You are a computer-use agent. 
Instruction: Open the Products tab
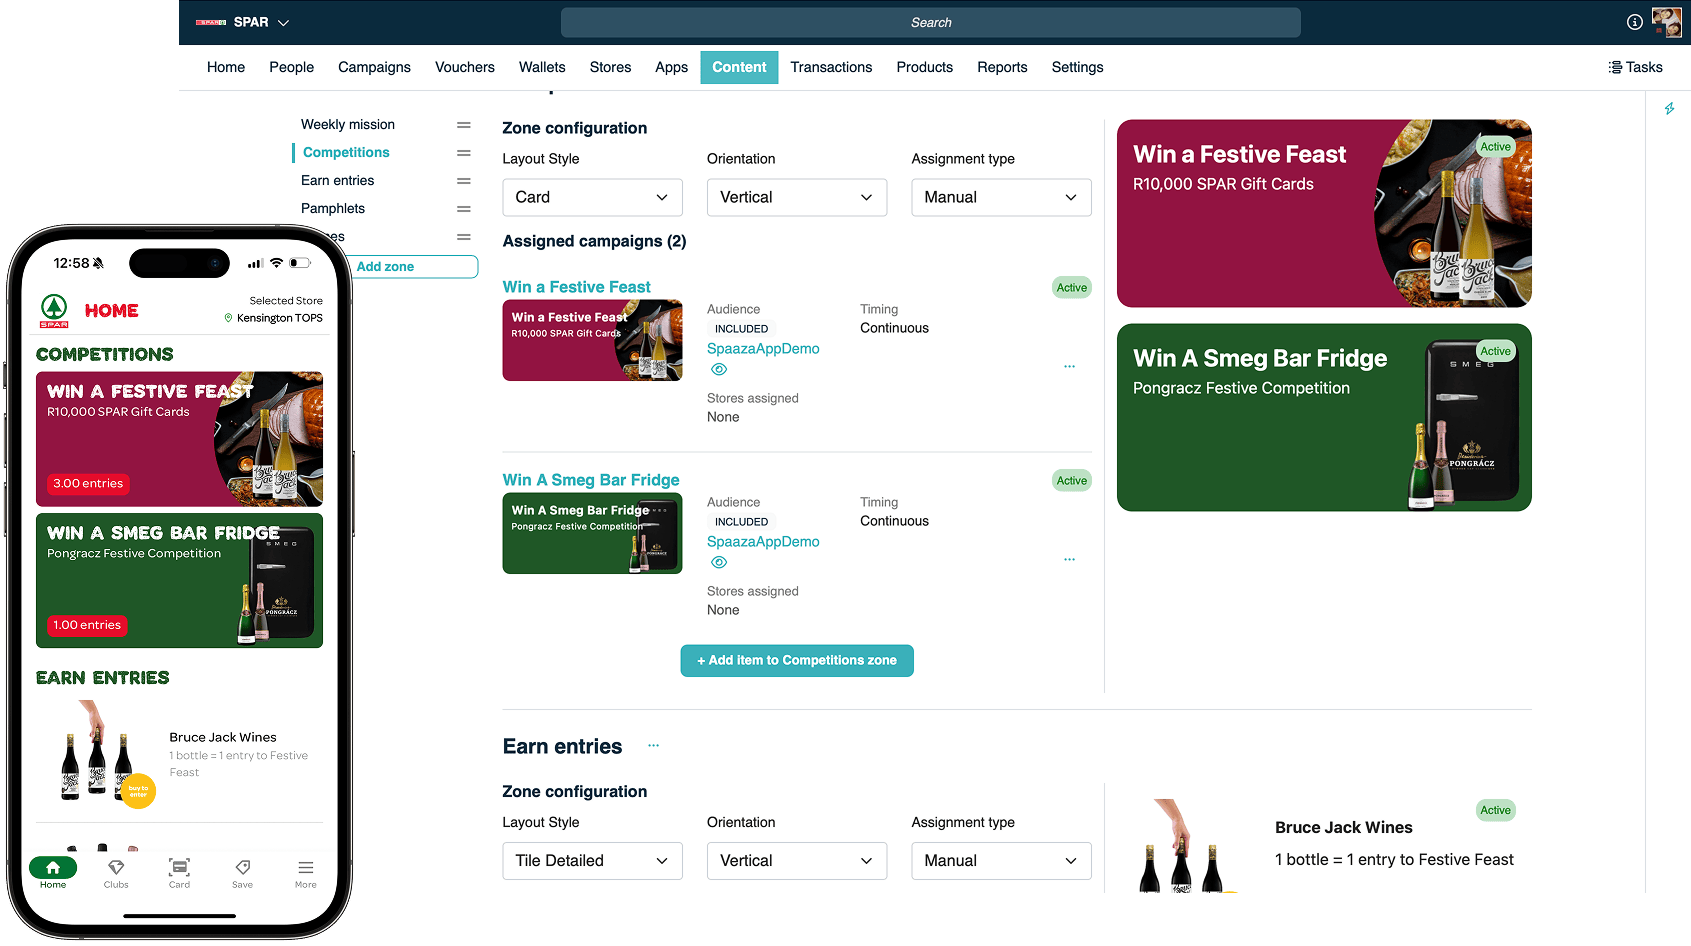(924, 67)
